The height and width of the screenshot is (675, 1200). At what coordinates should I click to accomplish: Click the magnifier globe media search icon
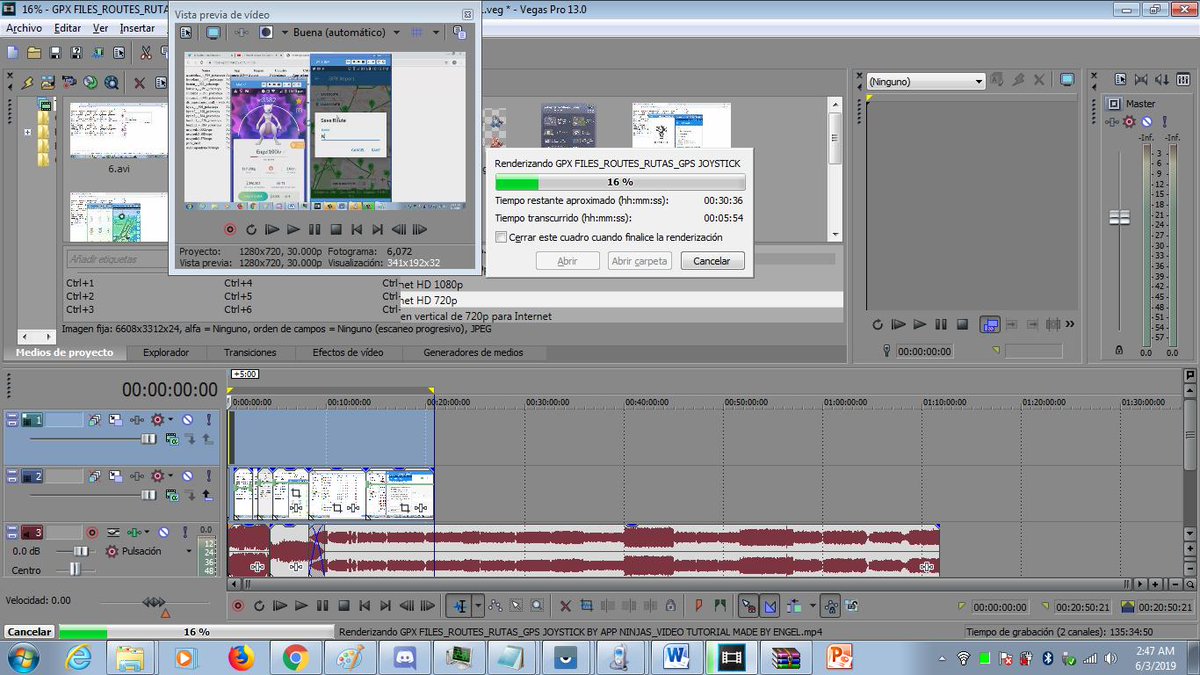(x=113, y=83)
